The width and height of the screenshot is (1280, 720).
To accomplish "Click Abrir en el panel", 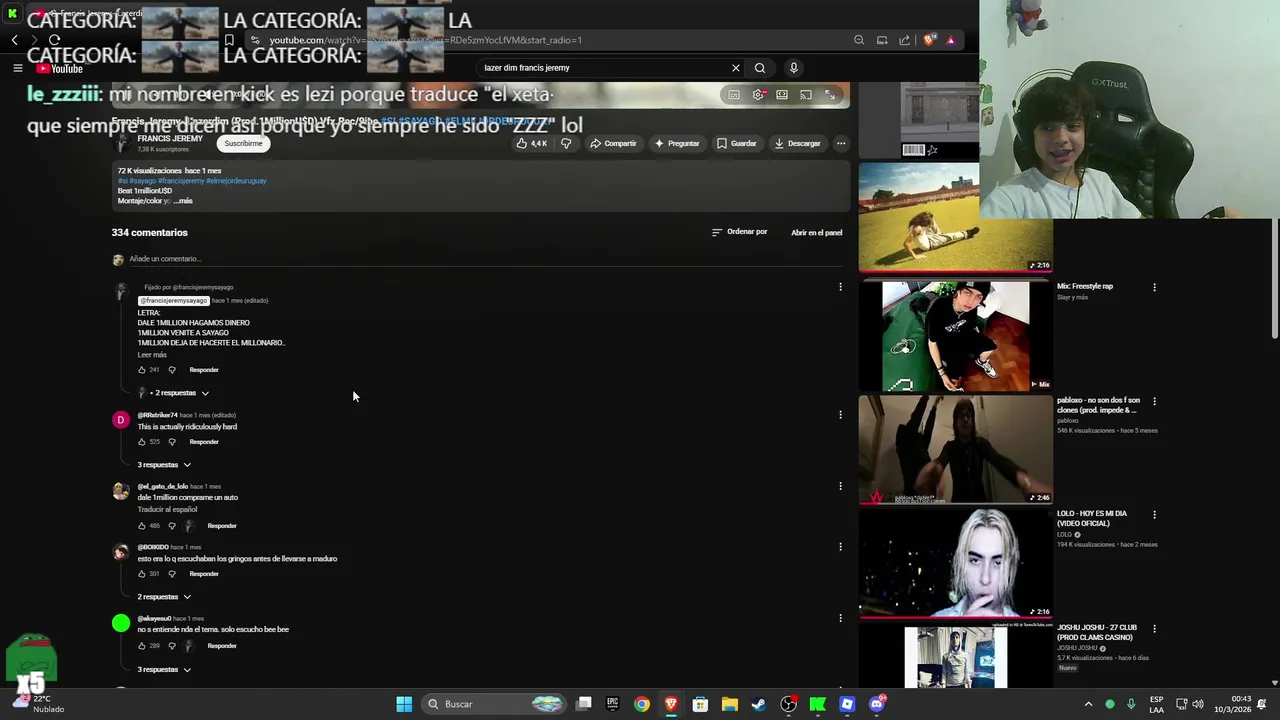I will pos(816,233).
